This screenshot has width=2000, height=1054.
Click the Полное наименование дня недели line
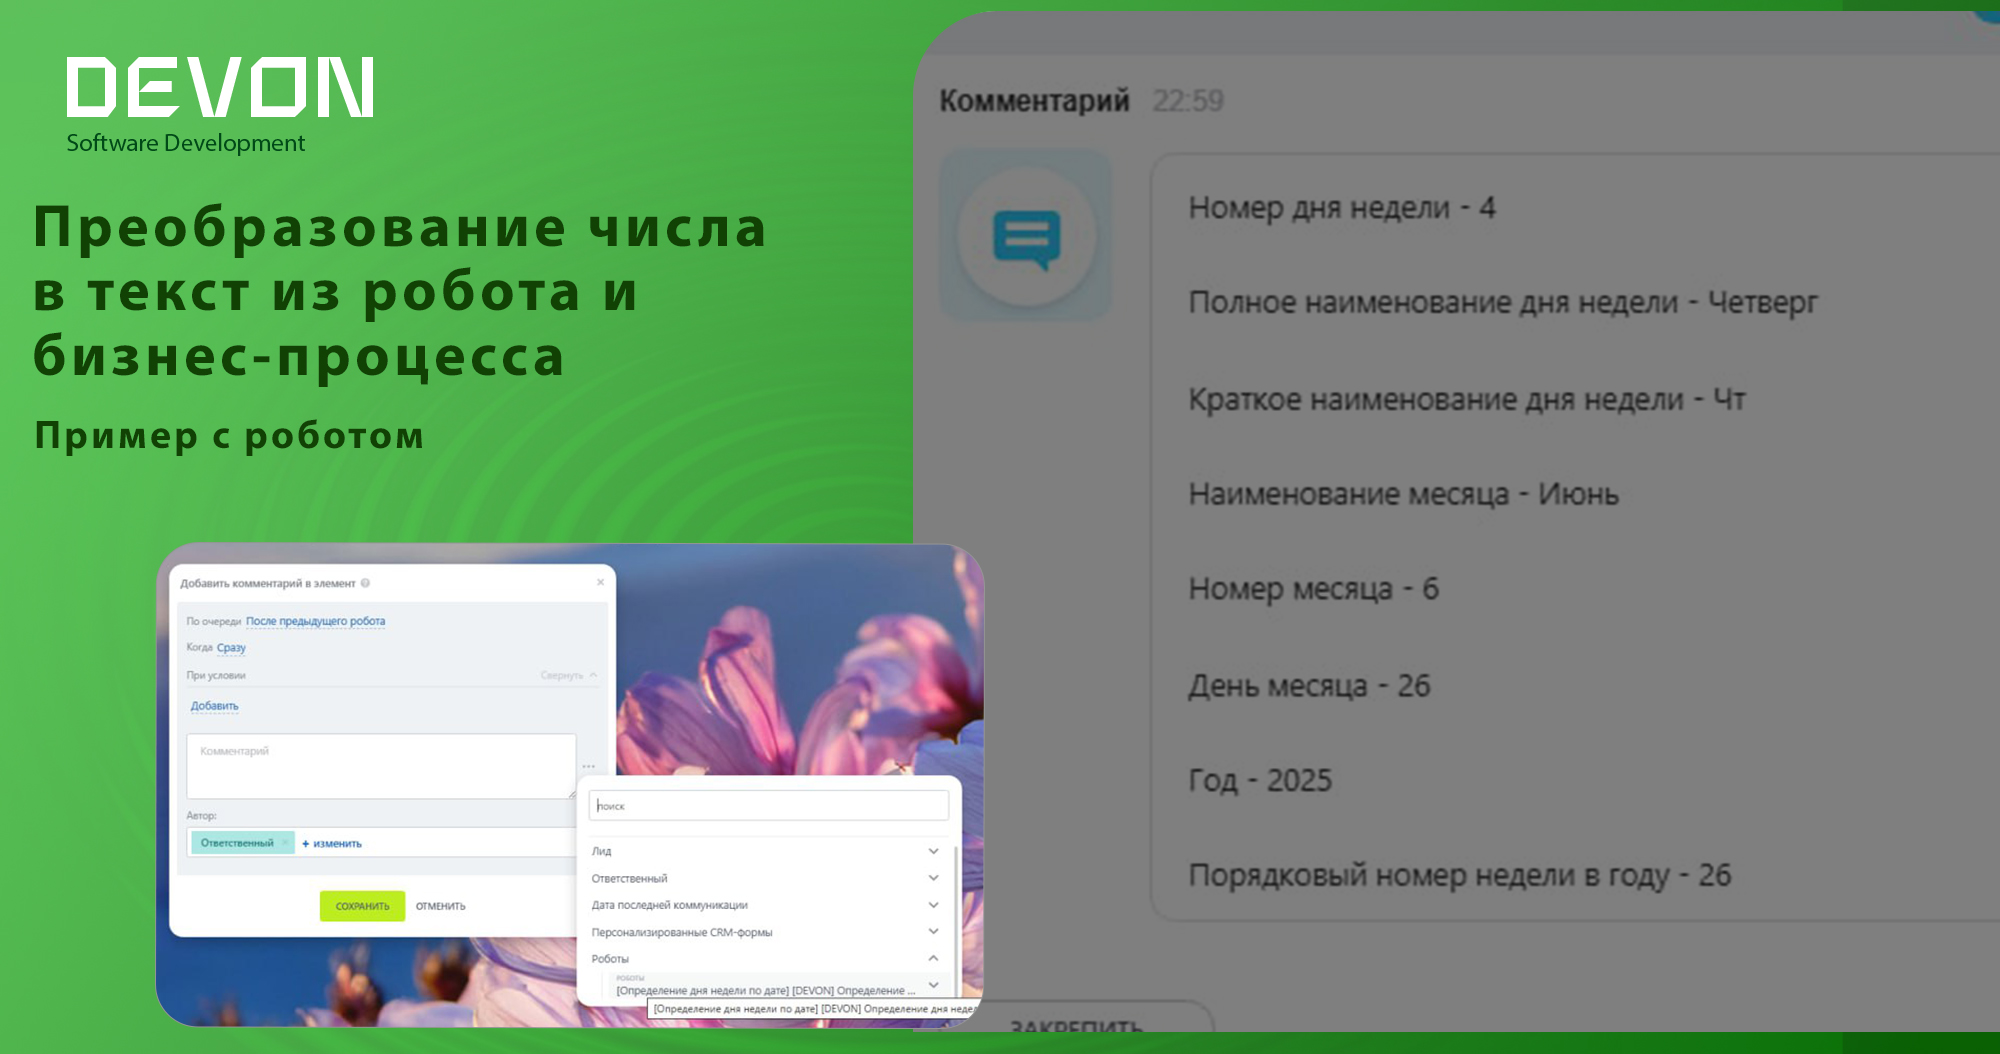1503,302
